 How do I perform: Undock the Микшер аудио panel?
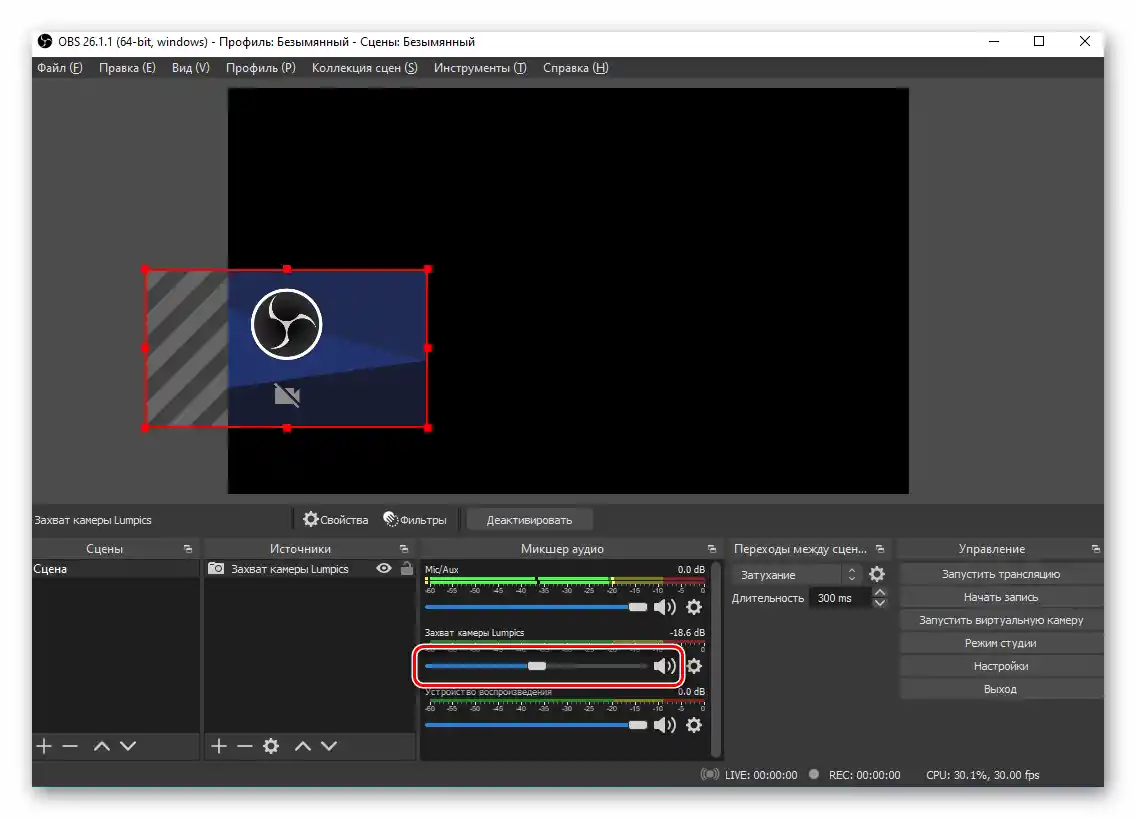click(711, 549)
